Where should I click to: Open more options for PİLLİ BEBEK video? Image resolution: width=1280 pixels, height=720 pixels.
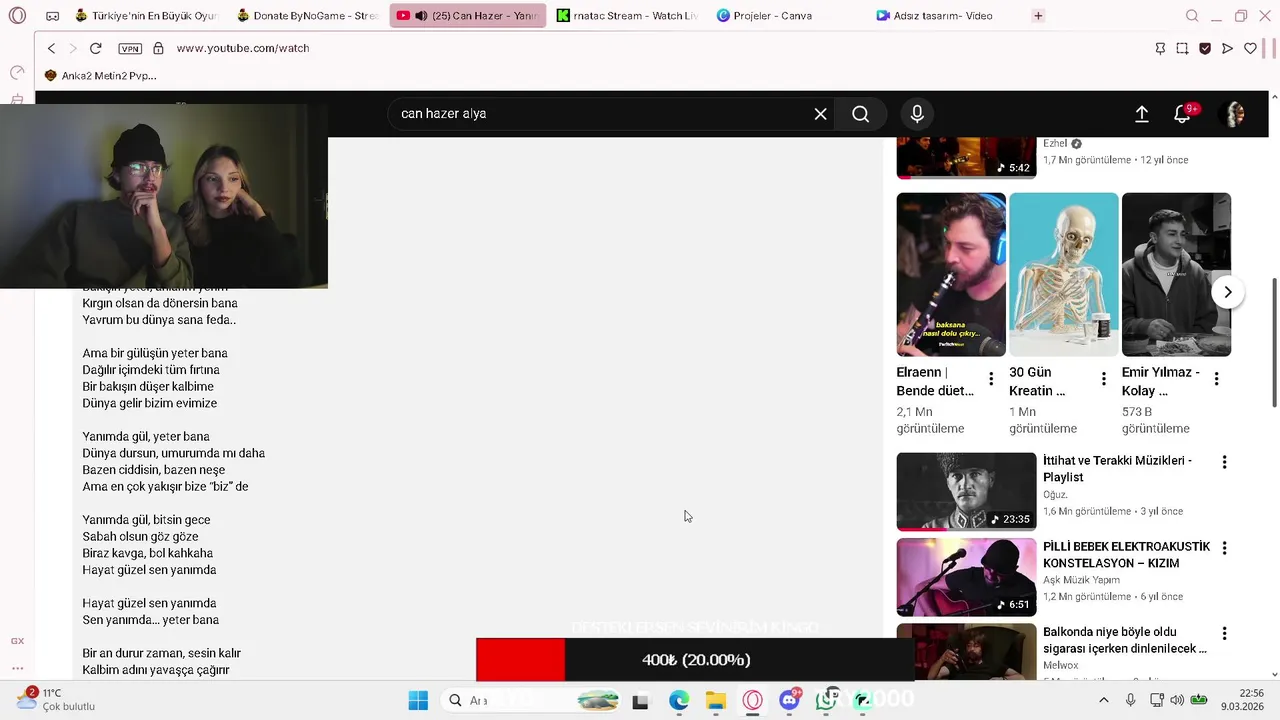pos(1224,548)
